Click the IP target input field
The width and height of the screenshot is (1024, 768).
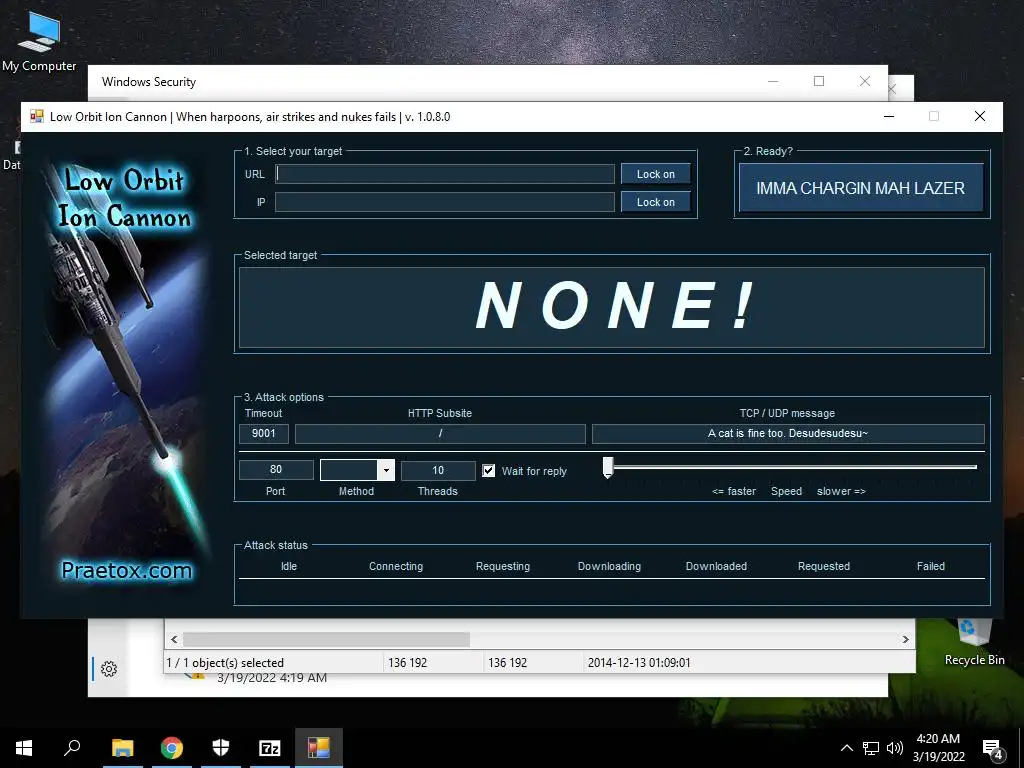444,202
